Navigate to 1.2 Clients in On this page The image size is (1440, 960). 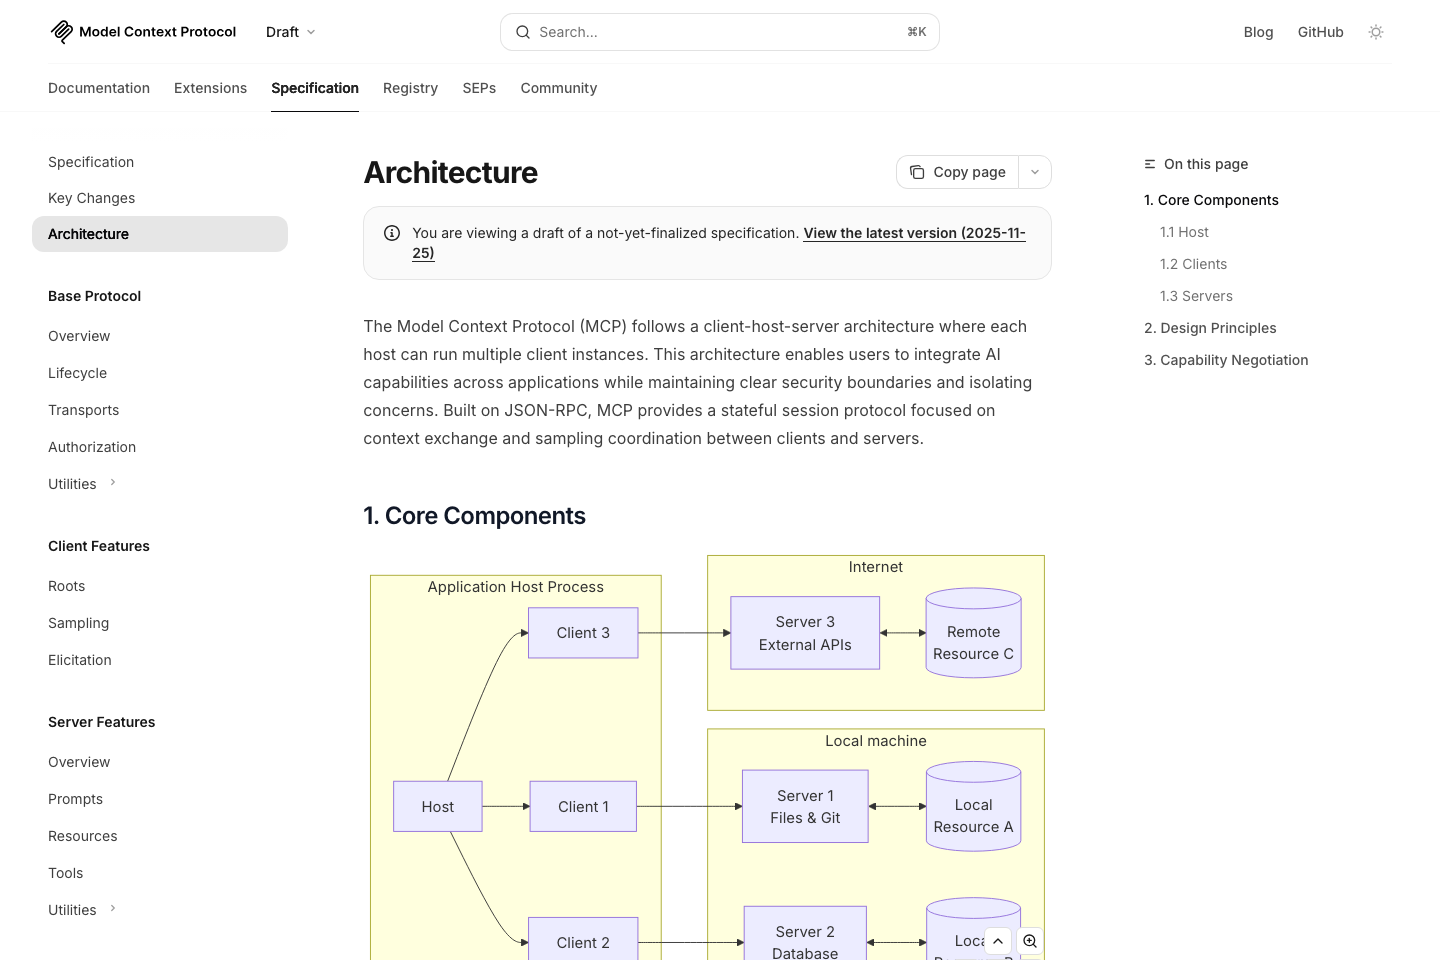click(x=1193, y=264)
